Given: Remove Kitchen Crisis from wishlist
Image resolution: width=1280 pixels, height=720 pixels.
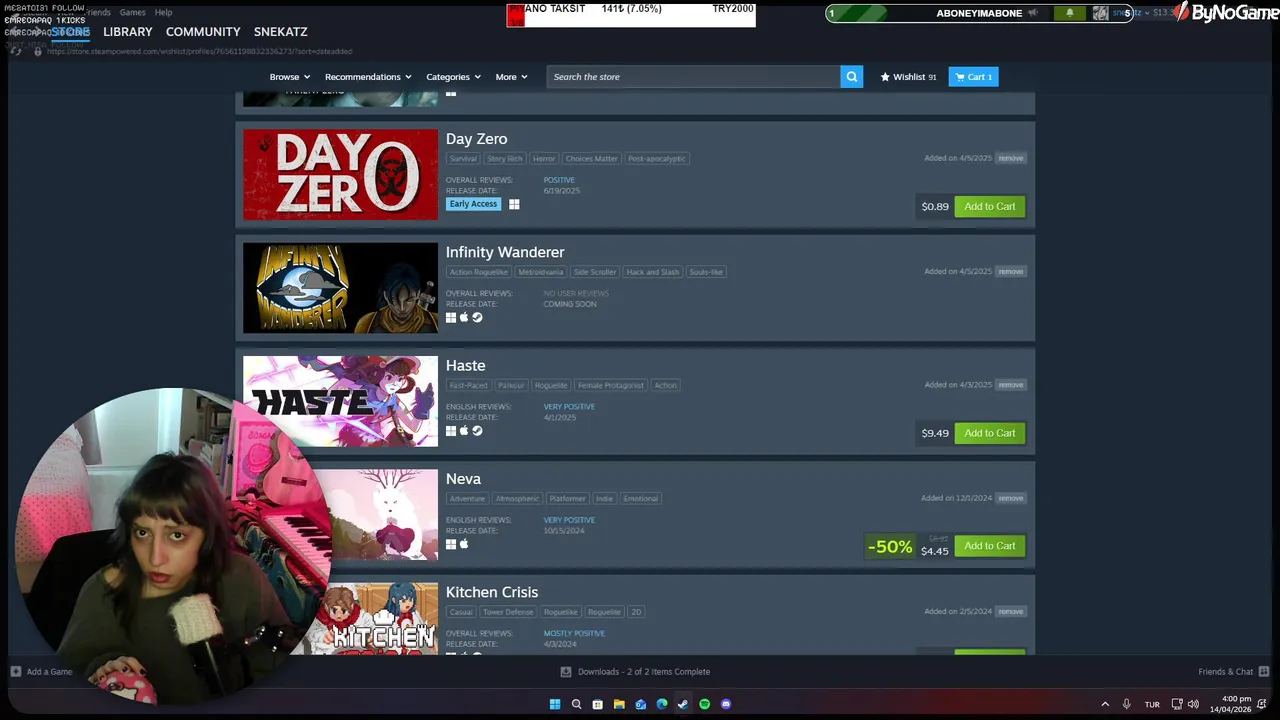Looking at the screenshot, I should tap(1011, 611).
